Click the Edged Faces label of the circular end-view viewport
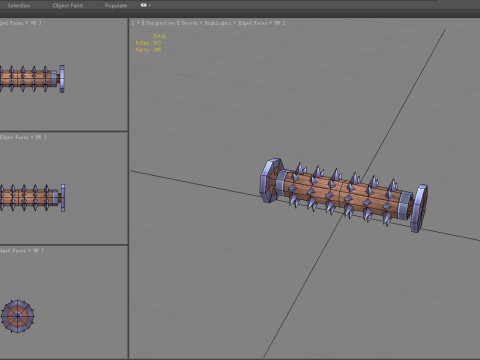The height and width of the screenshot is (360, 480). pos(13,251)
